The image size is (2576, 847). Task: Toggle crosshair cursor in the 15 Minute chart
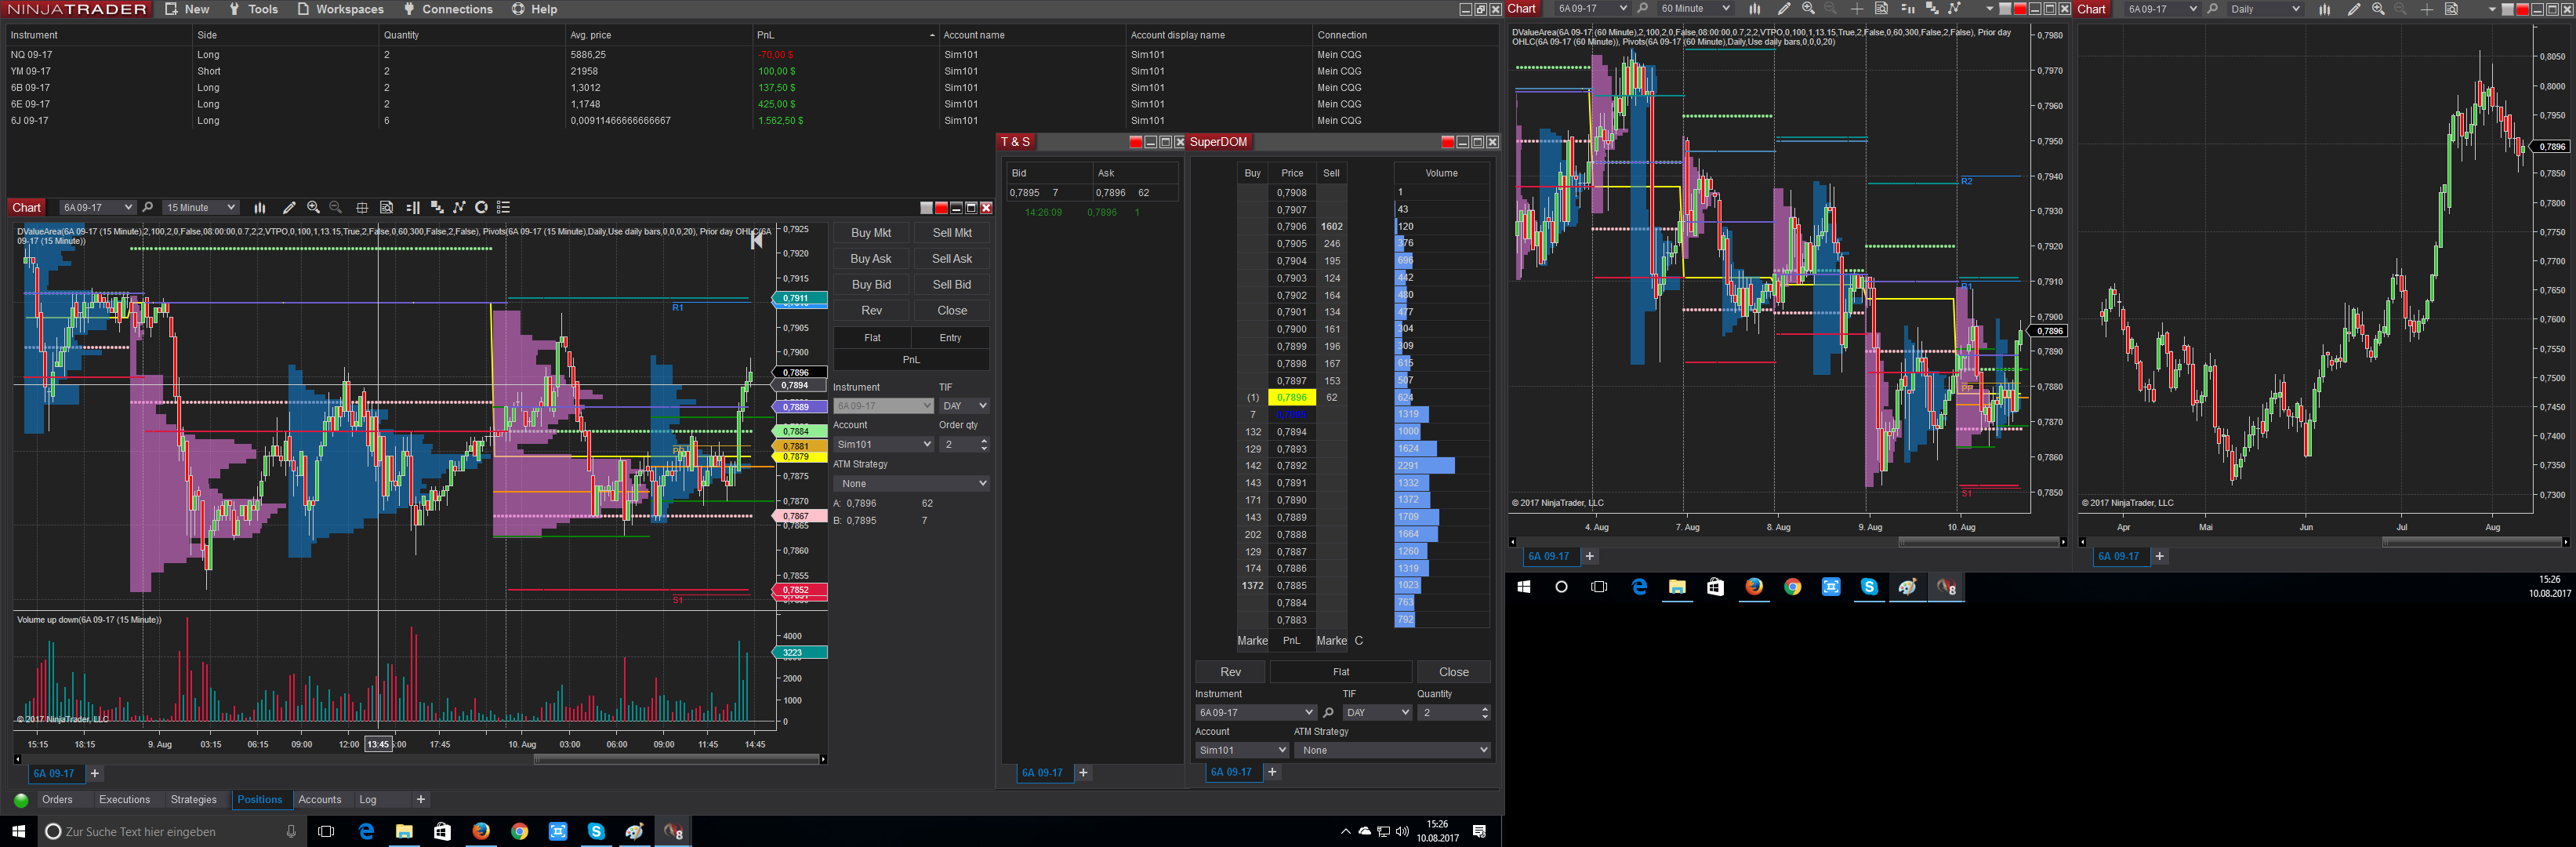[x=362, y=207]
